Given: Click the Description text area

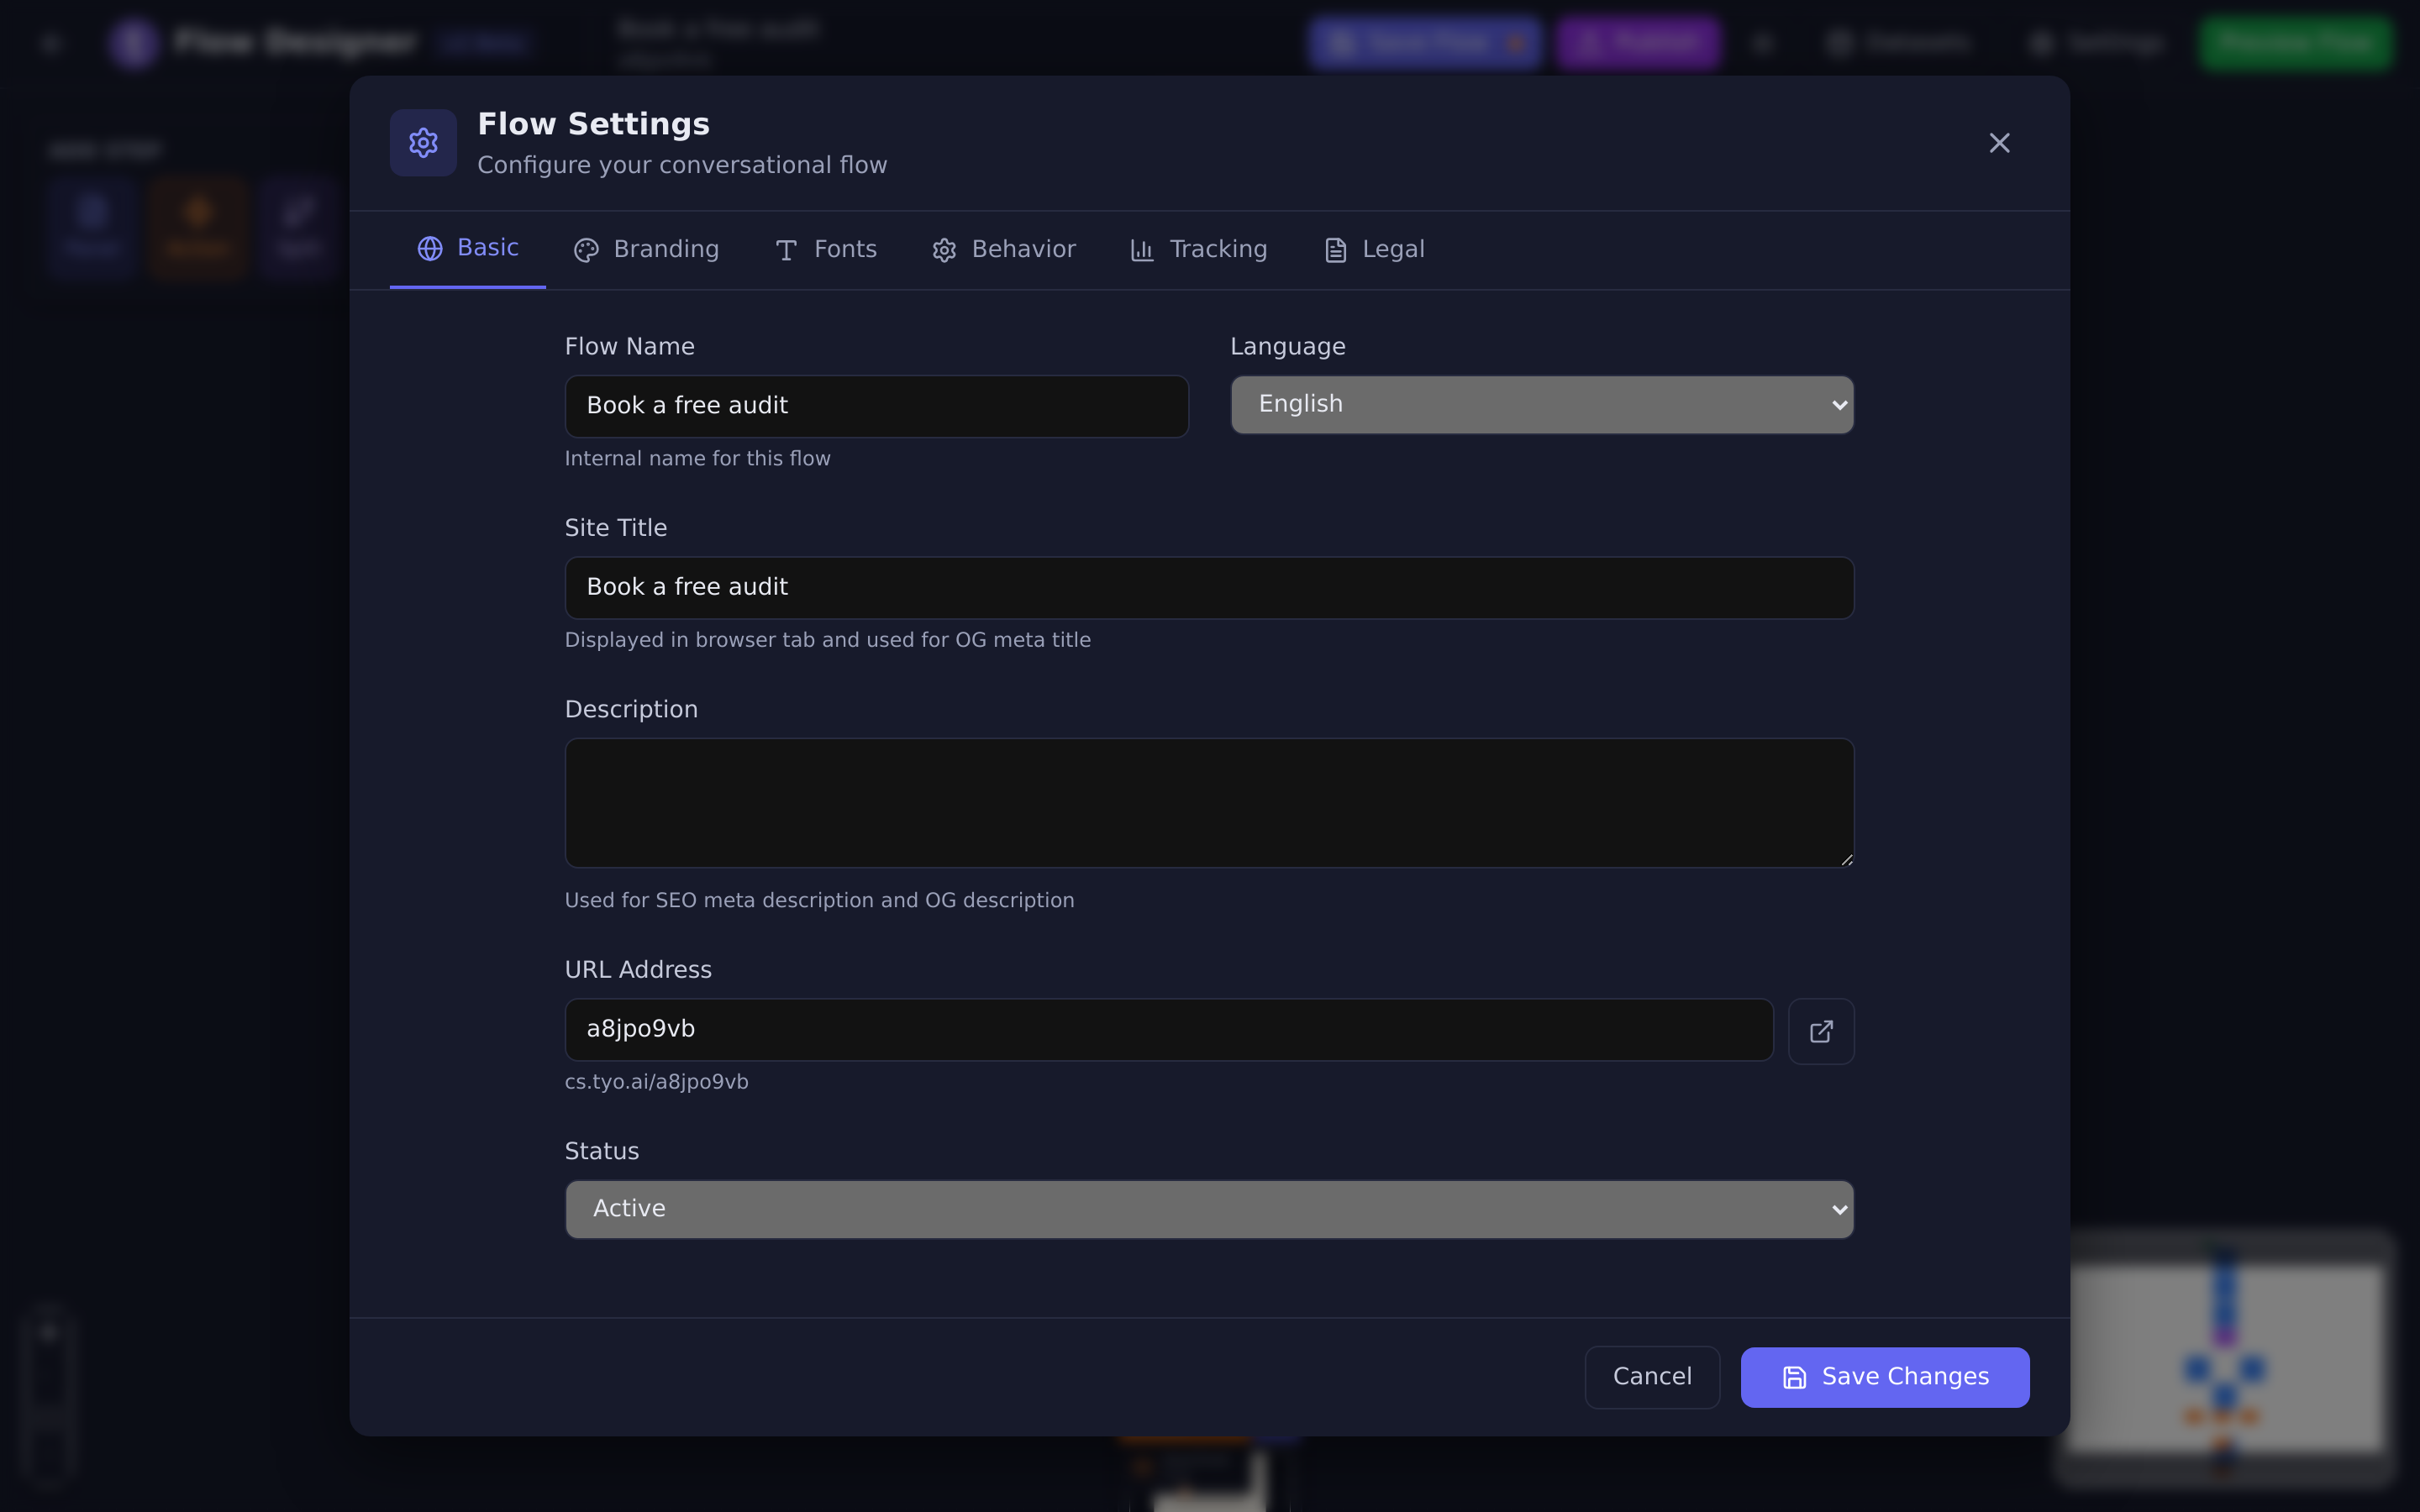Looking at the screenshot, I should tap(1209, 803).
